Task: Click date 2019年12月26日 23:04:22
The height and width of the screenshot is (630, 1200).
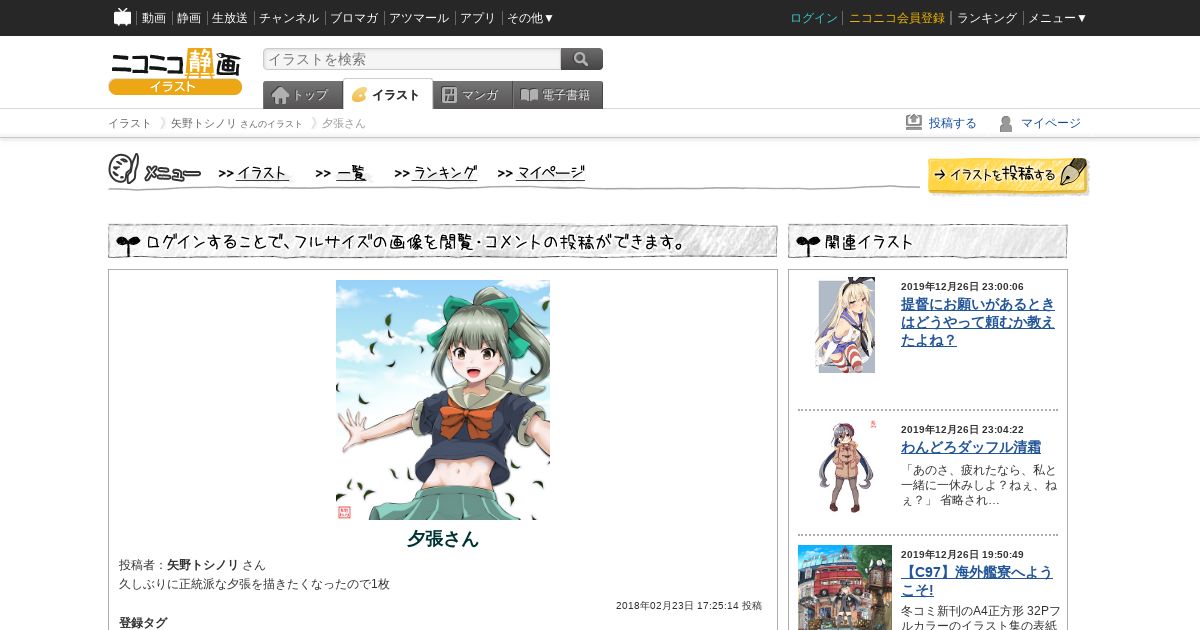Action: pyautogui.click(x=962, y=430)
